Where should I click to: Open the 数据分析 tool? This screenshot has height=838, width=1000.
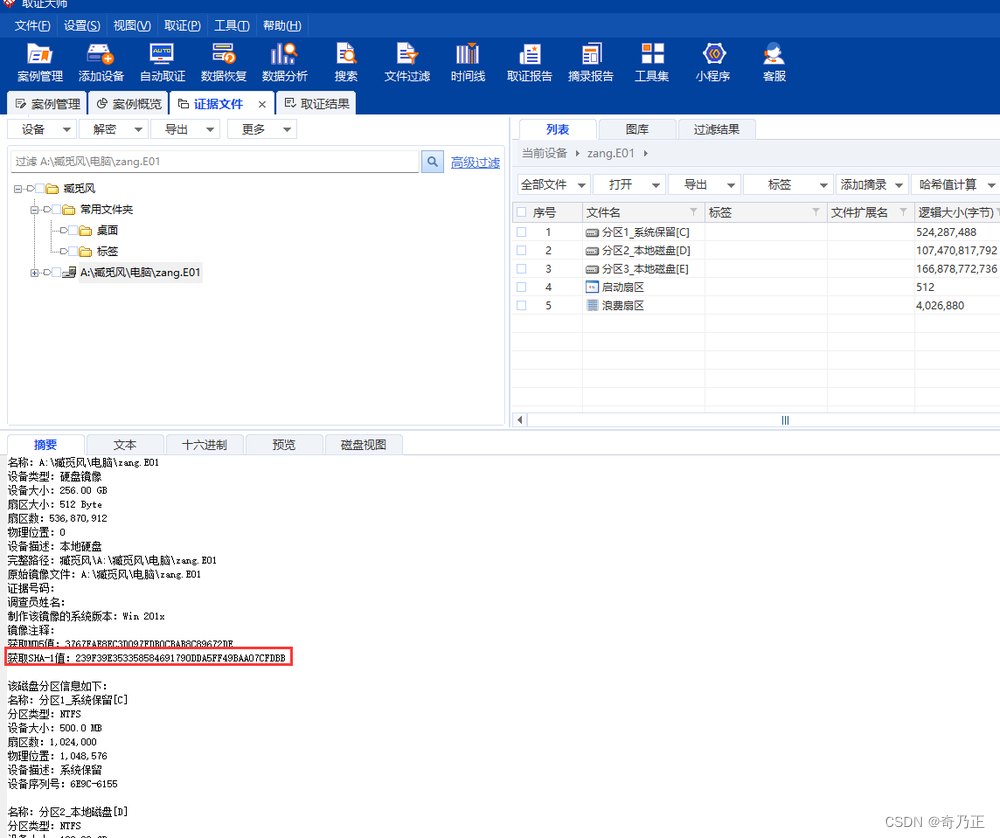(x=284, y=62)
